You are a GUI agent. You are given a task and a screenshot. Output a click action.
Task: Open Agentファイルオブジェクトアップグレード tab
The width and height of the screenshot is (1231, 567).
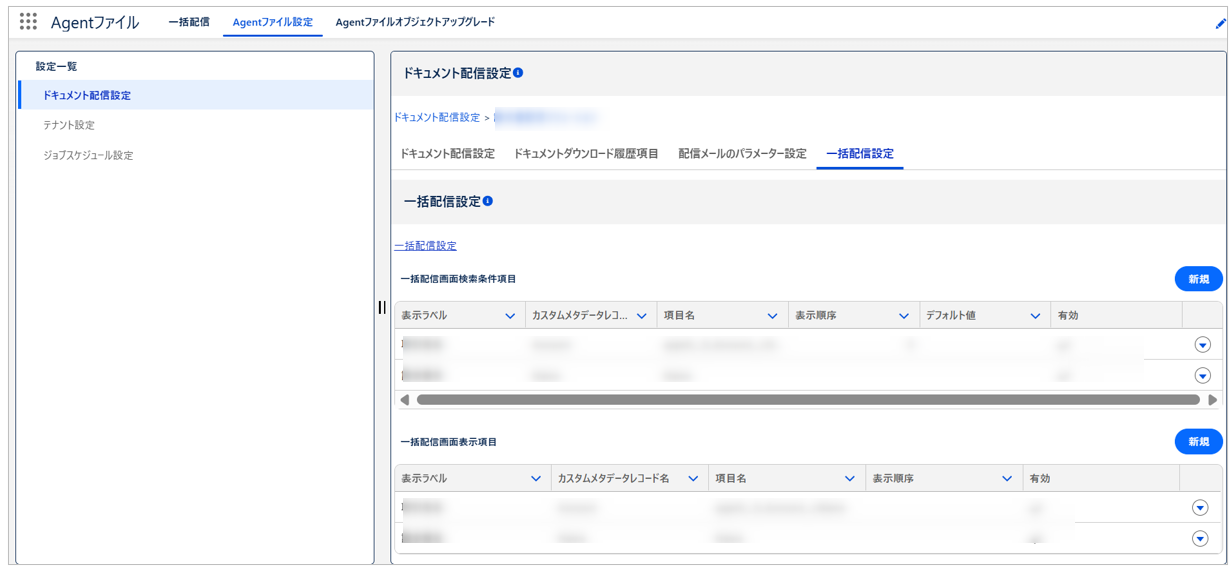[415, 22]
